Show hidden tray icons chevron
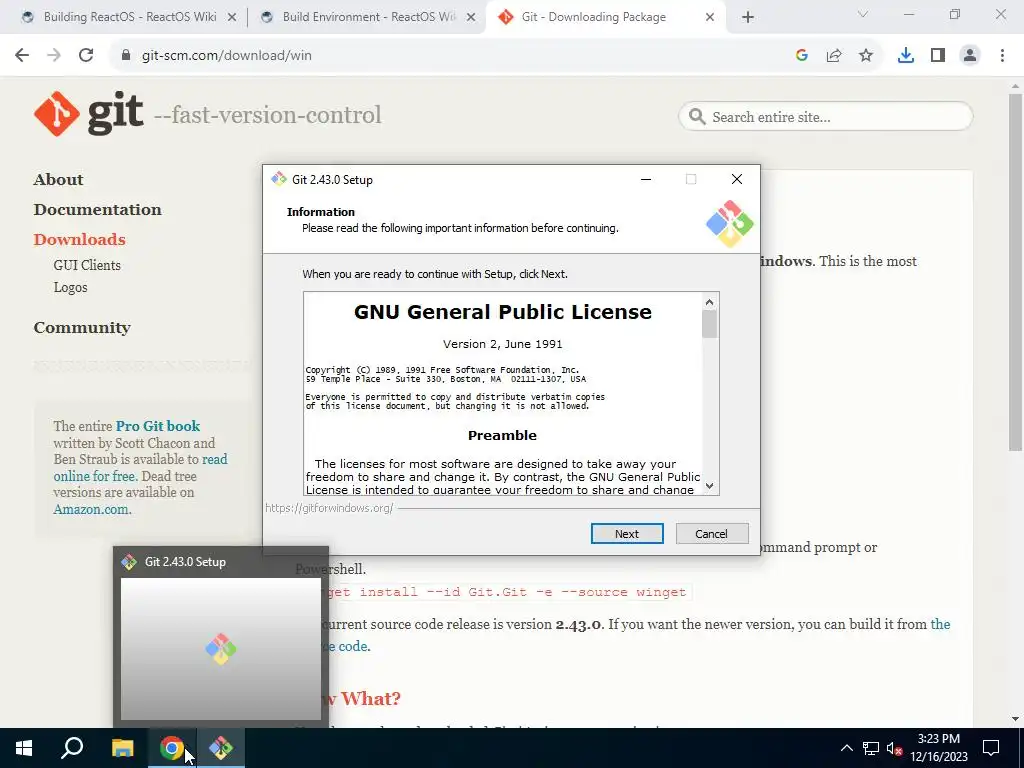This screenshot has width=1024, height=768. pos(846,748)
